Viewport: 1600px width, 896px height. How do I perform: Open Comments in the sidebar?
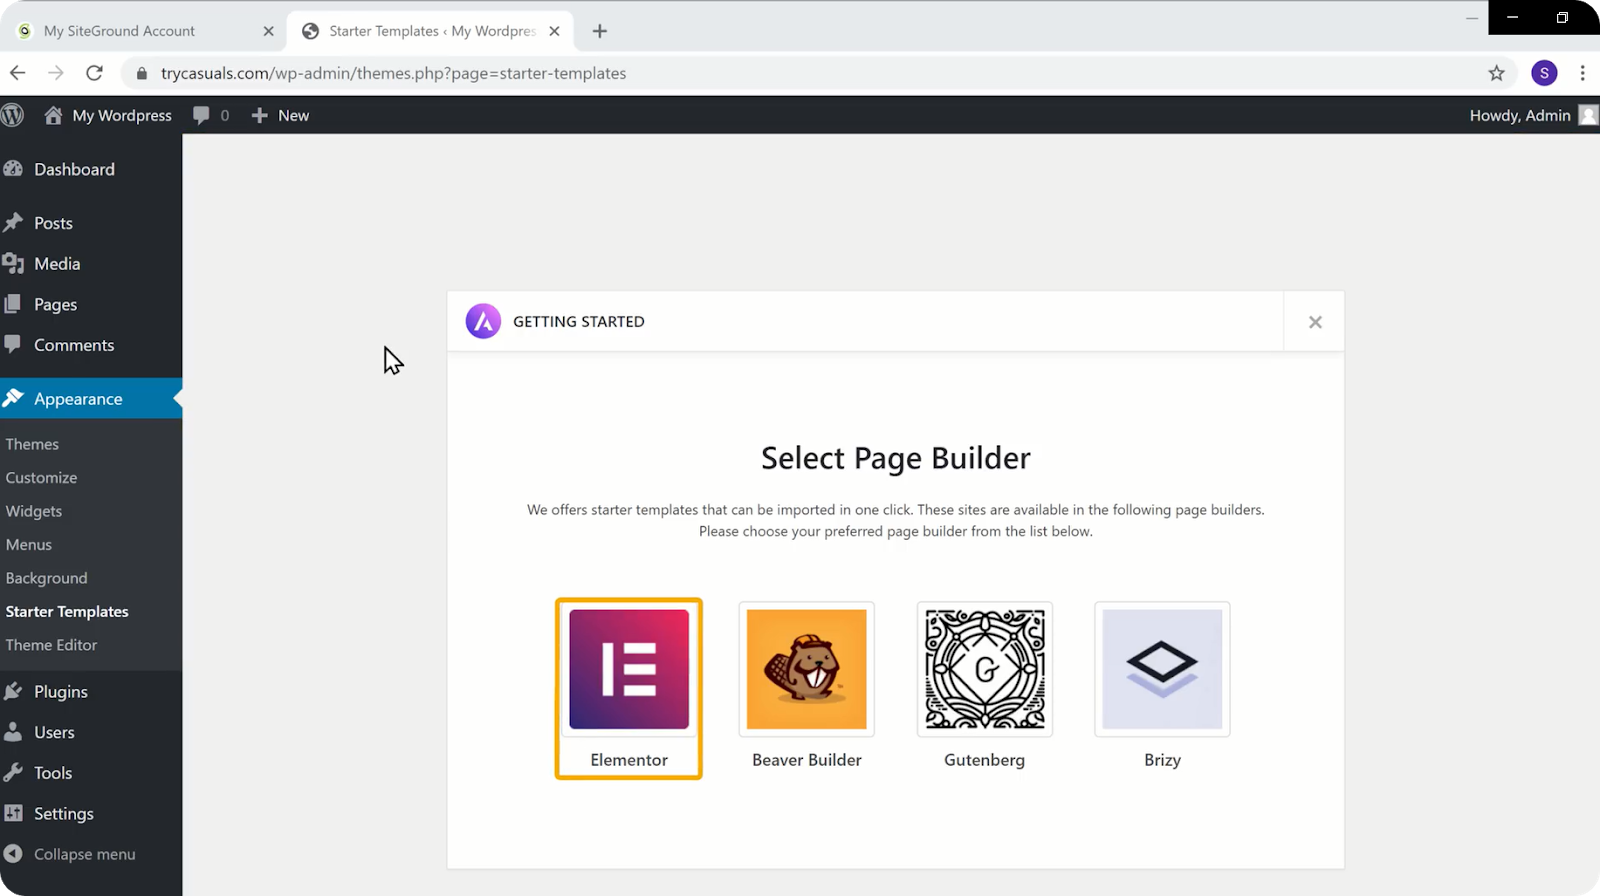(x=91, y=345)
